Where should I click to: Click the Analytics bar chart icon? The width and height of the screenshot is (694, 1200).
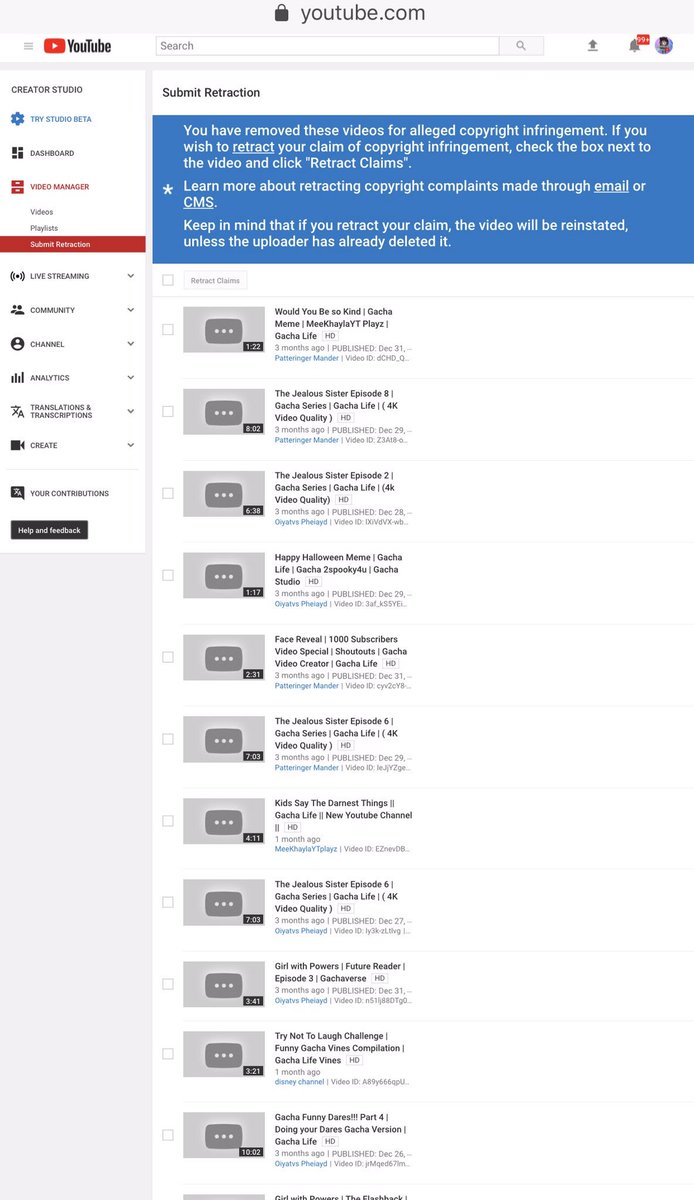click(x=17, y=378)
